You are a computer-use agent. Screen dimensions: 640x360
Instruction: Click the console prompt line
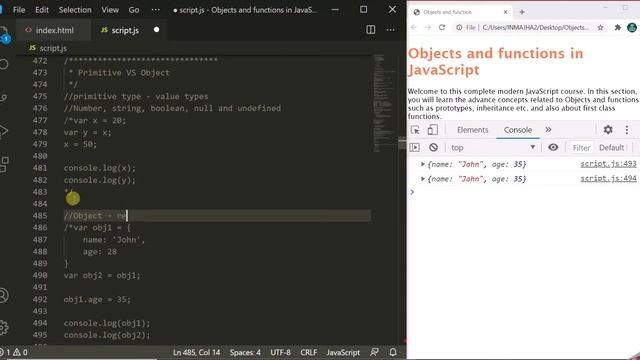pyautogui.click(x=523, y=192)
